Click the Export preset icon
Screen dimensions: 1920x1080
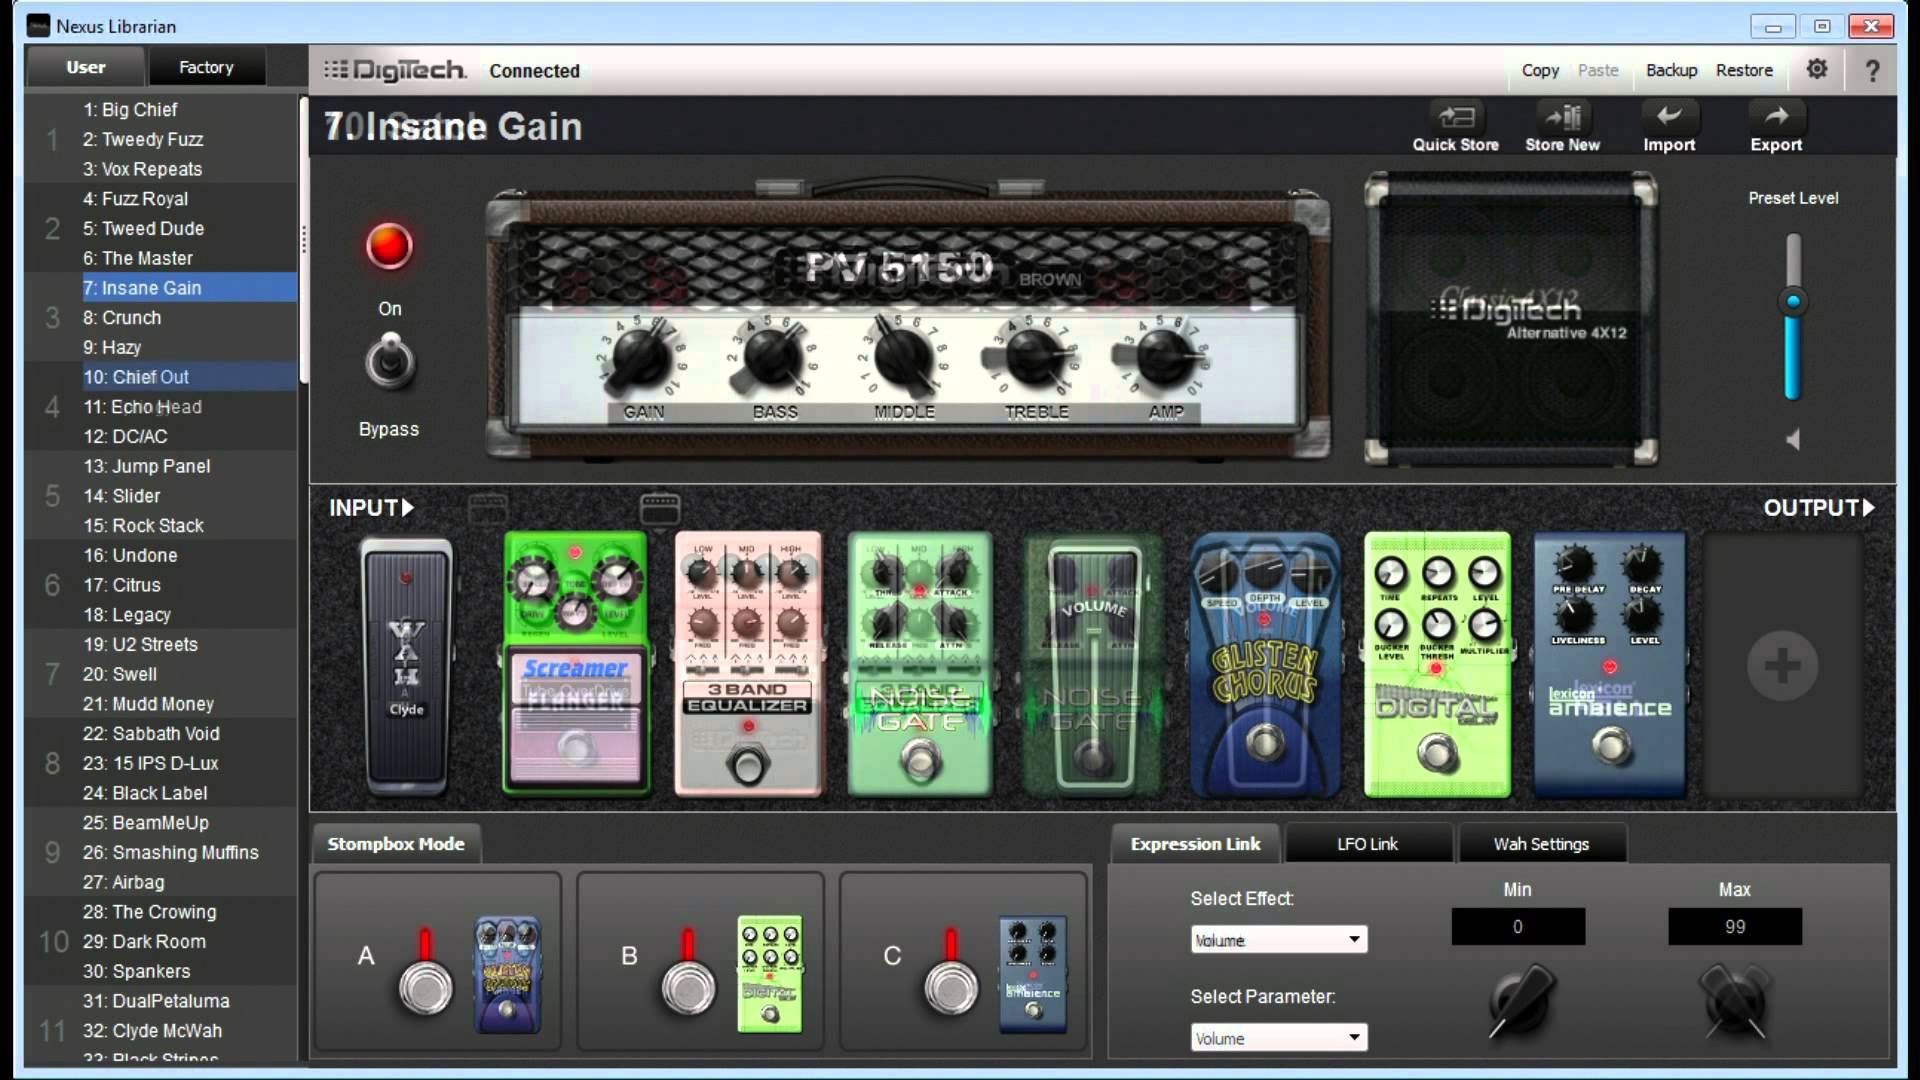coord(1776,116)
